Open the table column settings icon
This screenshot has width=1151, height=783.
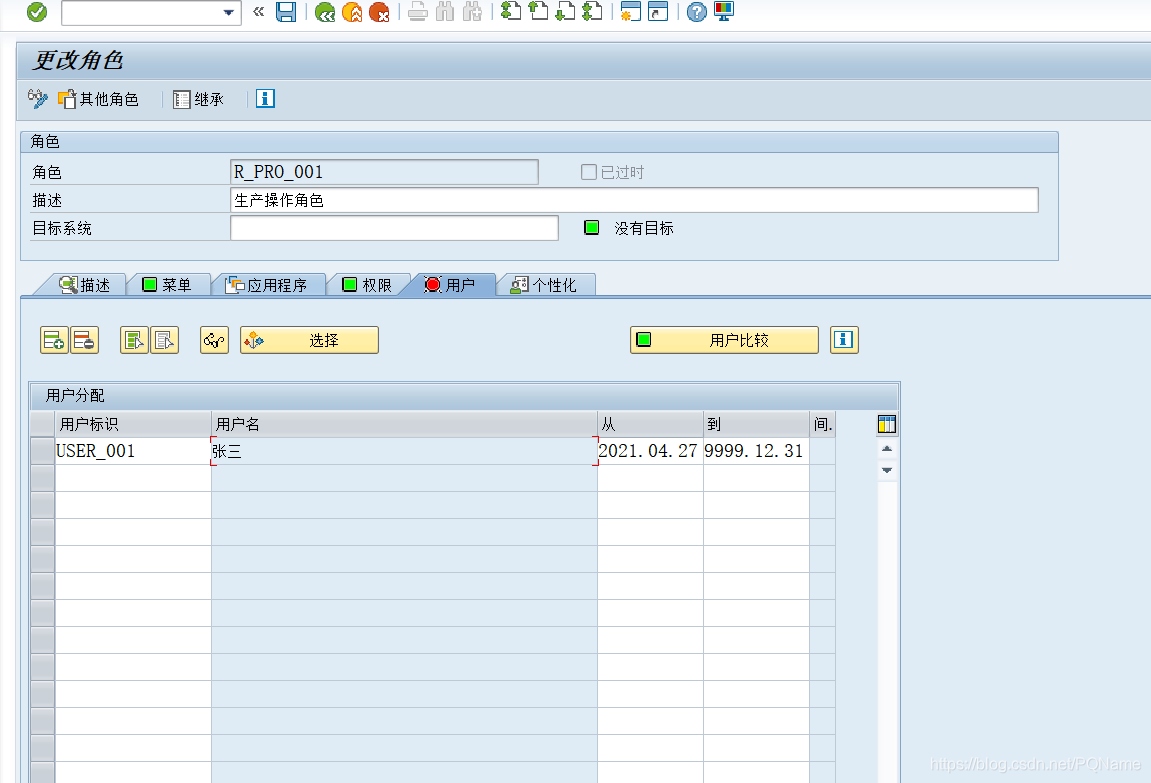(887, 424)
